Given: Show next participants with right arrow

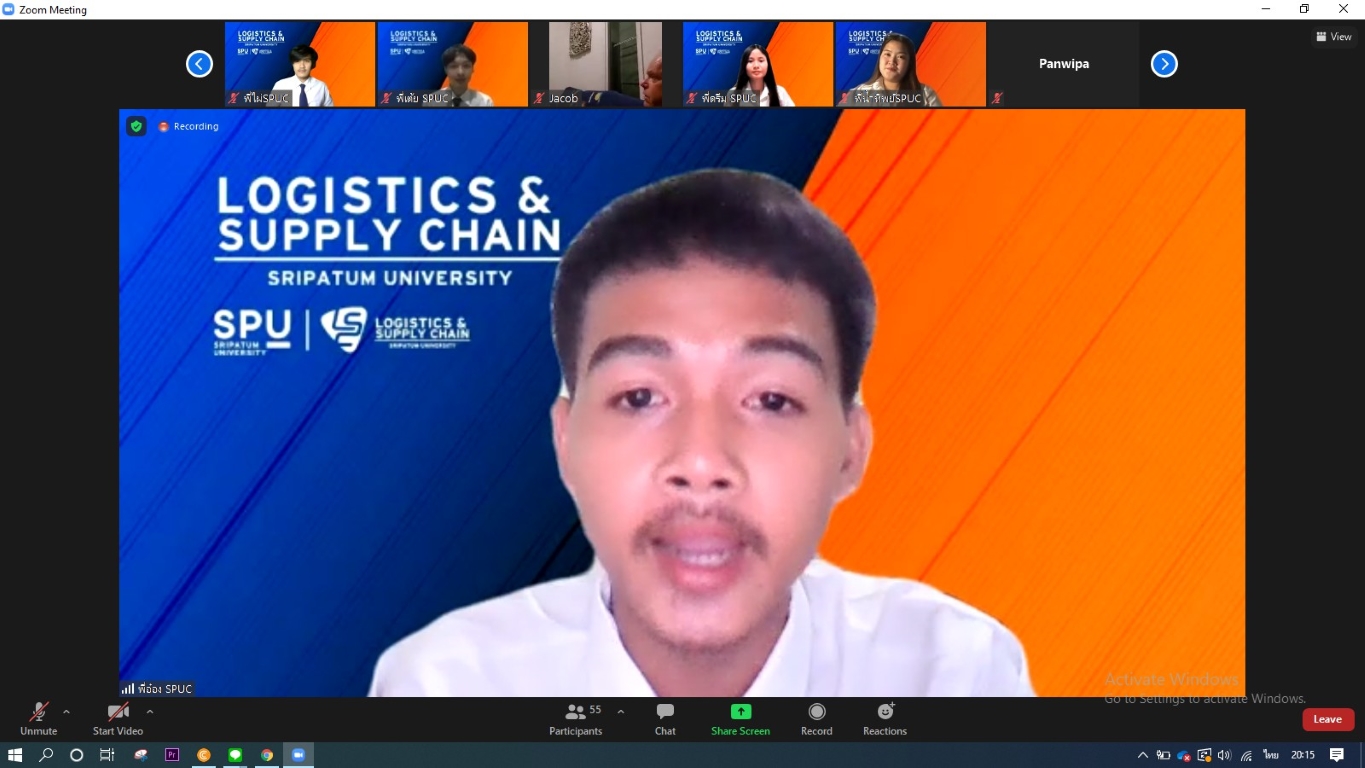Looking at the screenshot, I should point(1164,64).
